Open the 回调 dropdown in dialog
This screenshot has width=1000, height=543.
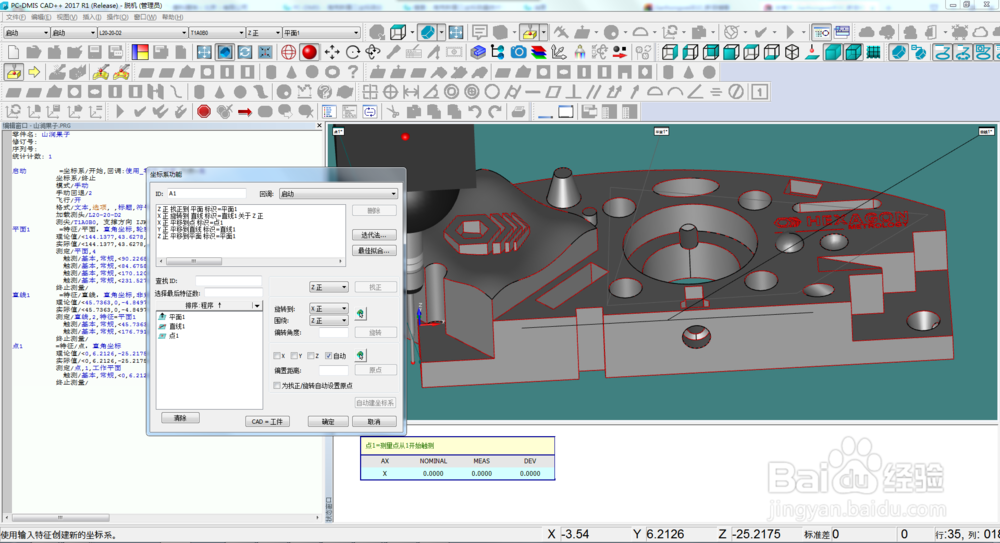coord(338,193)
